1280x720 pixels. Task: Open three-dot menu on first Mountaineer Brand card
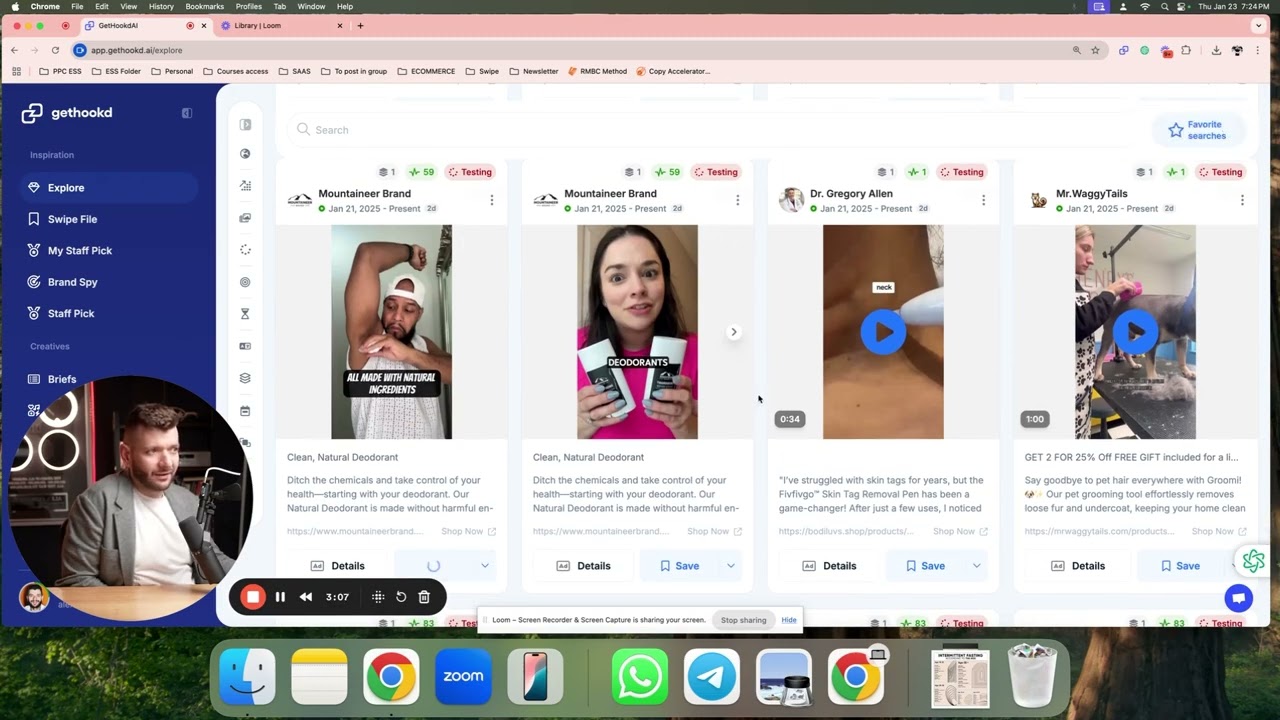coord(491,200)
